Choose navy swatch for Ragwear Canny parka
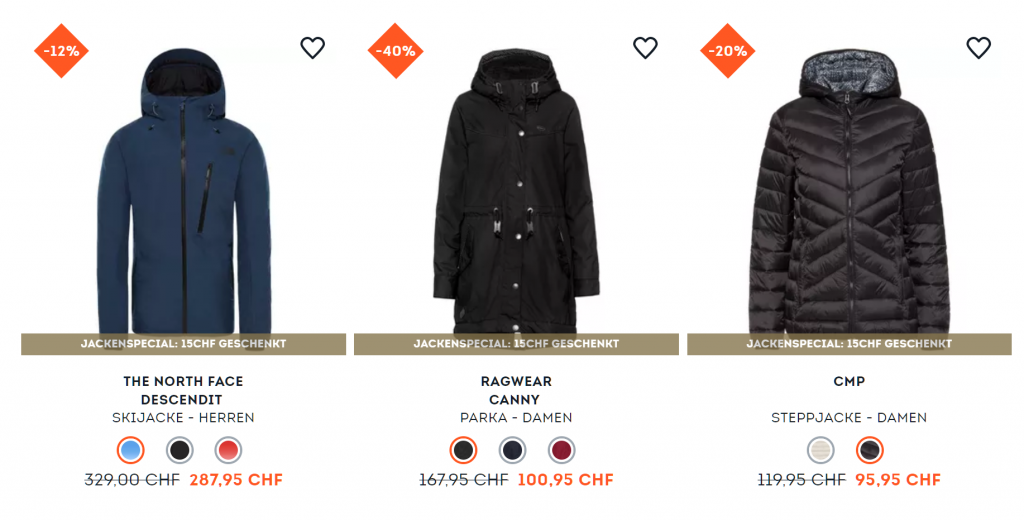The image size is (1024, 520). 512,450
